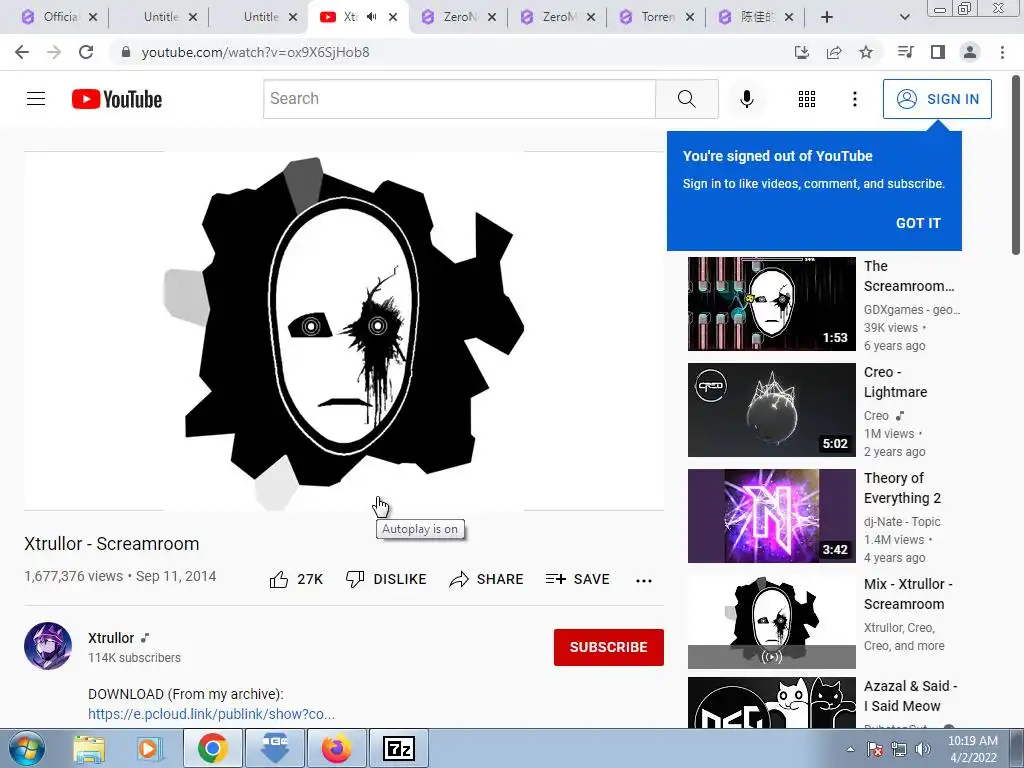
Task: Switch to the Official tab
Action: [x=57, y=17]
